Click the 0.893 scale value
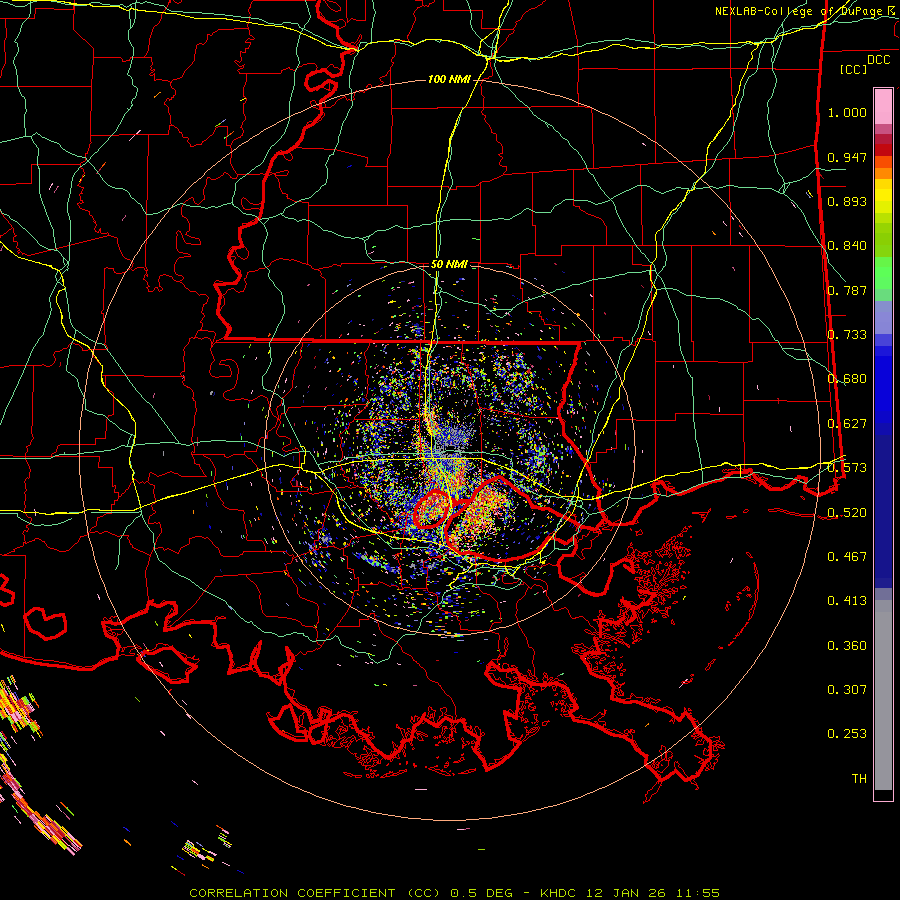900x900 pixels. pos(847,201)
